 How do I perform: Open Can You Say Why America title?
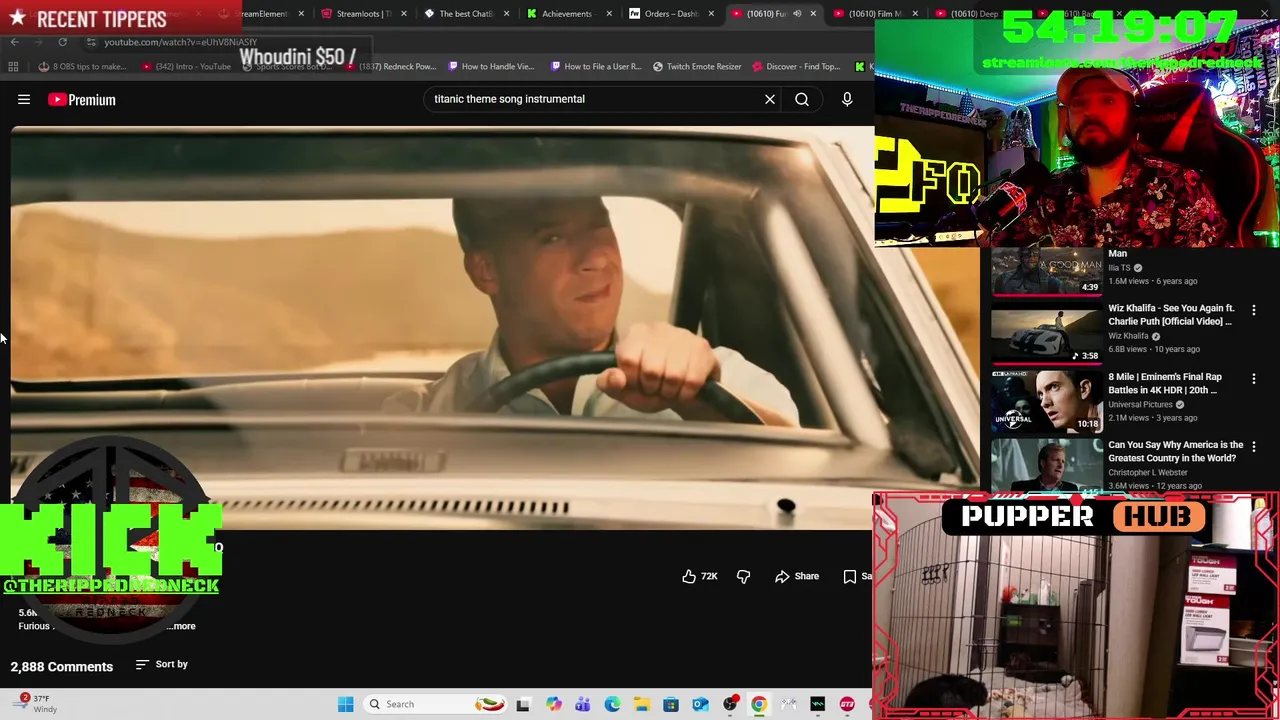1176,451
